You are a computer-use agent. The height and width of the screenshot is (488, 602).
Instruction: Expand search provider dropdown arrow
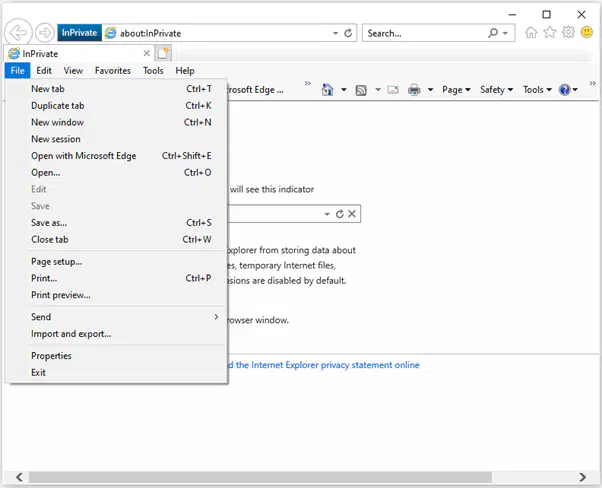click(x=505, y=33)
